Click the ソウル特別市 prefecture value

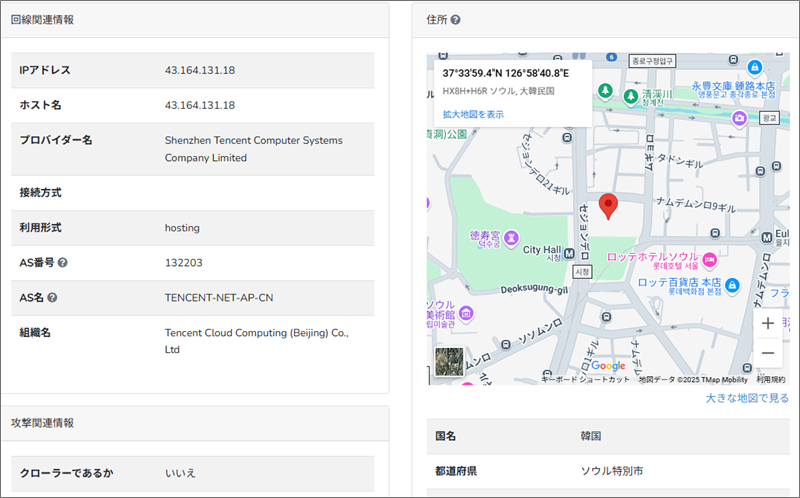612,471
